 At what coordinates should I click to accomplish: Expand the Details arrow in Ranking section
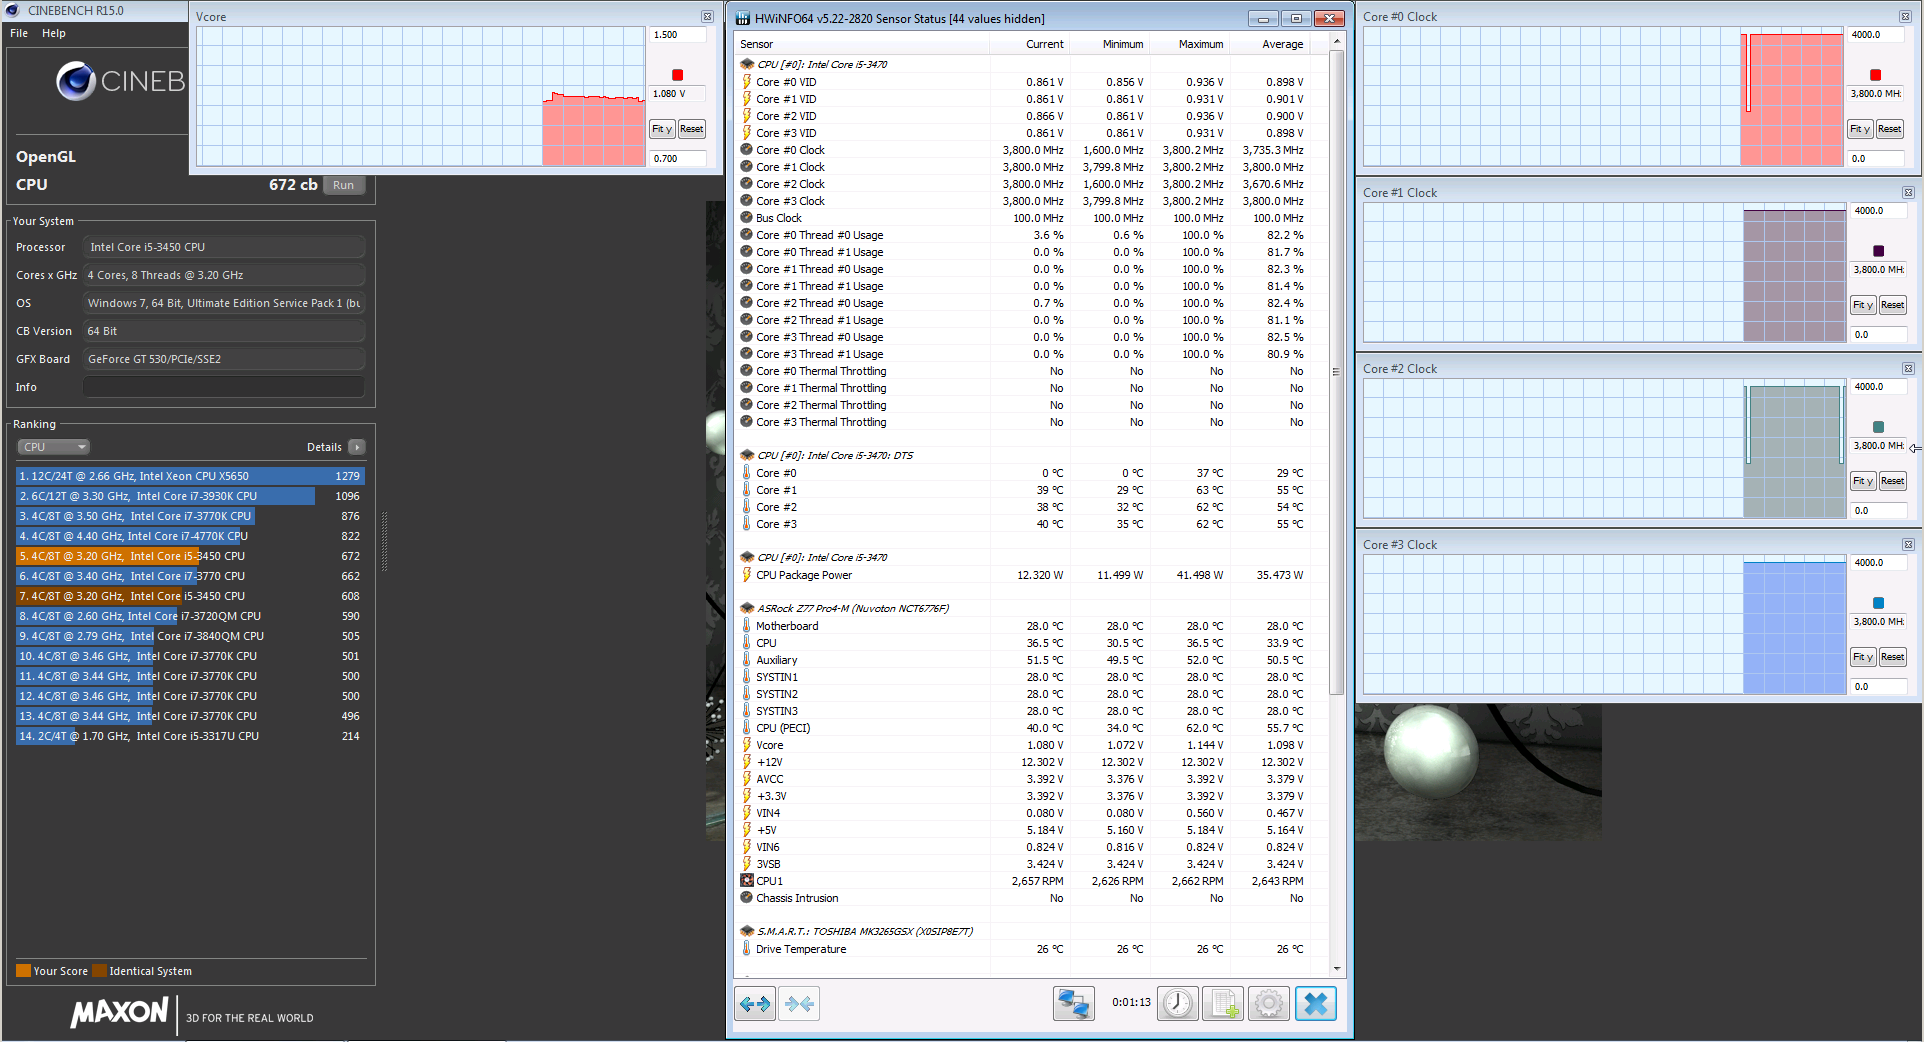[x=357, y=447]
